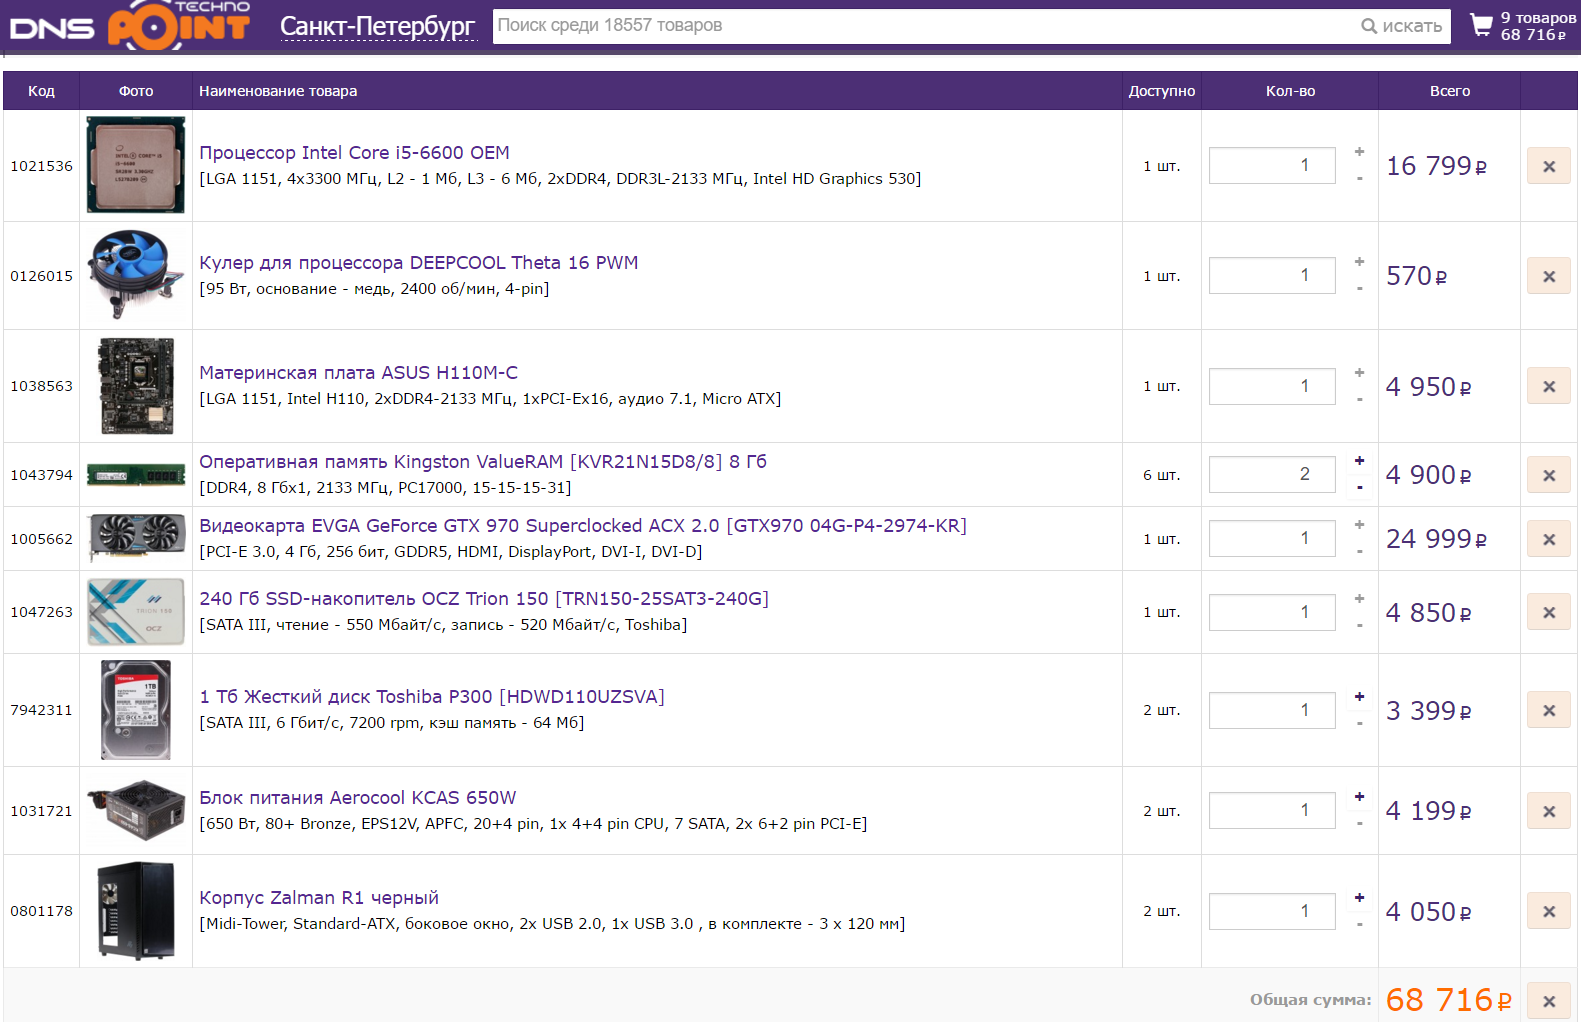1581x1022 pixels.
Task: View Toshiba hard drive photo
Action: [136, 710]
